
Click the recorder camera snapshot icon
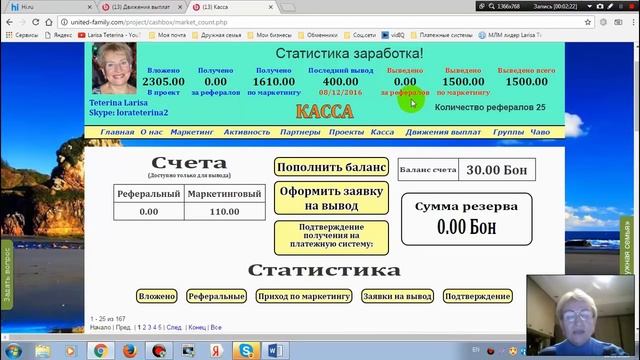tap(600, 6)
